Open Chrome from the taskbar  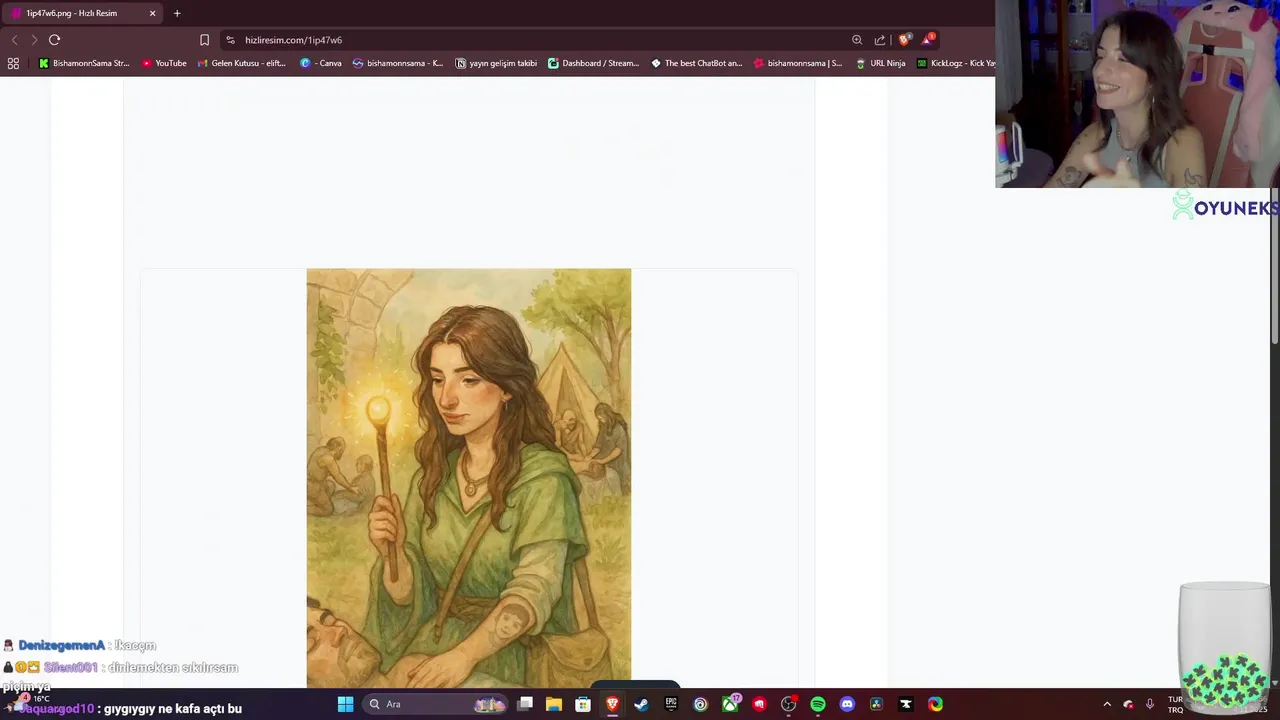pos(935,704)
